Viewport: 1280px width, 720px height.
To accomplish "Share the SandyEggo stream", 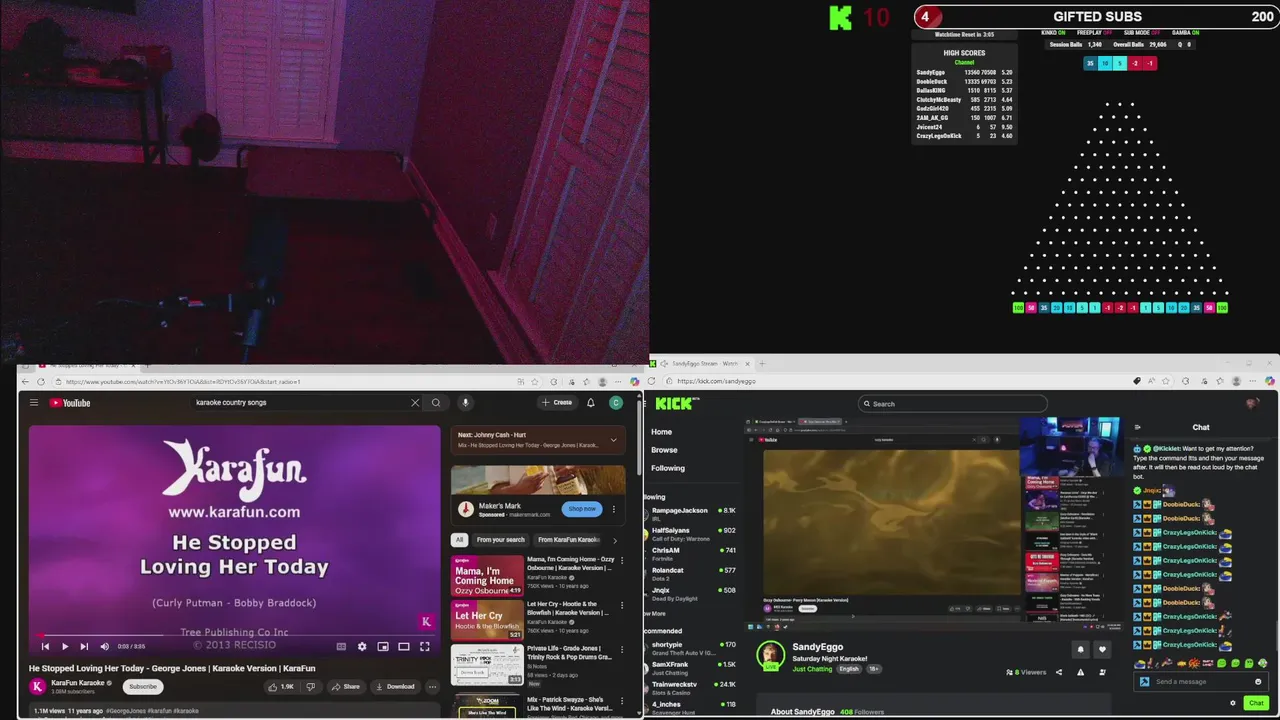I will (x=1059, y=672).
